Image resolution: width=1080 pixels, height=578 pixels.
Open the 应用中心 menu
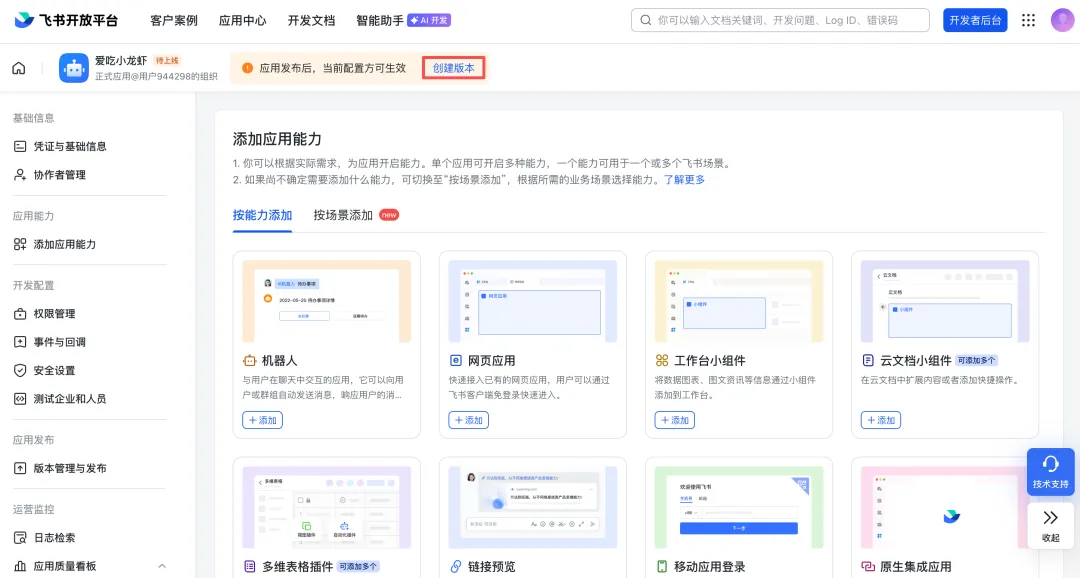coord(242,21)
